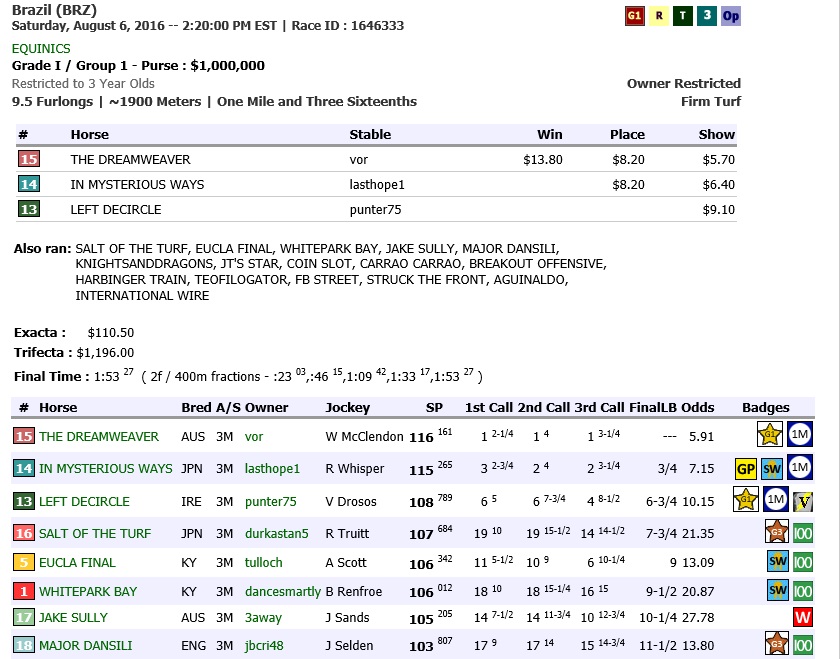Screen dimensions: 840x659
Task: Click the red G1 grade badge
Action: click(x=634, y=16)
